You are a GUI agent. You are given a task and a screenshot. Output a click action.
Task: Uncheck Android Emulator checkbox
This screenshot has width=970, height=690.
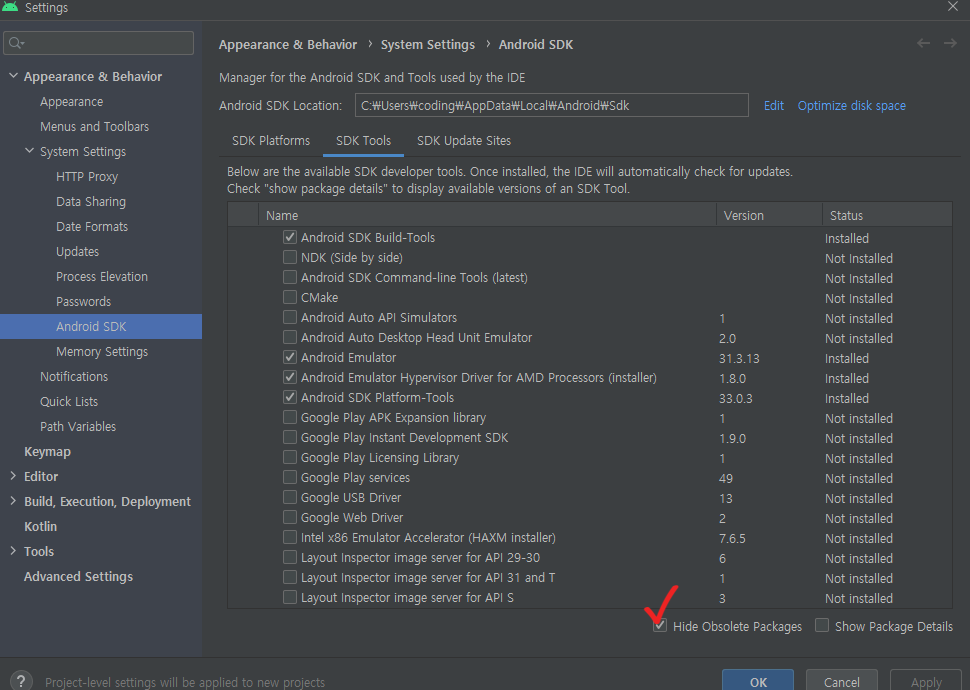pos(290,357)
